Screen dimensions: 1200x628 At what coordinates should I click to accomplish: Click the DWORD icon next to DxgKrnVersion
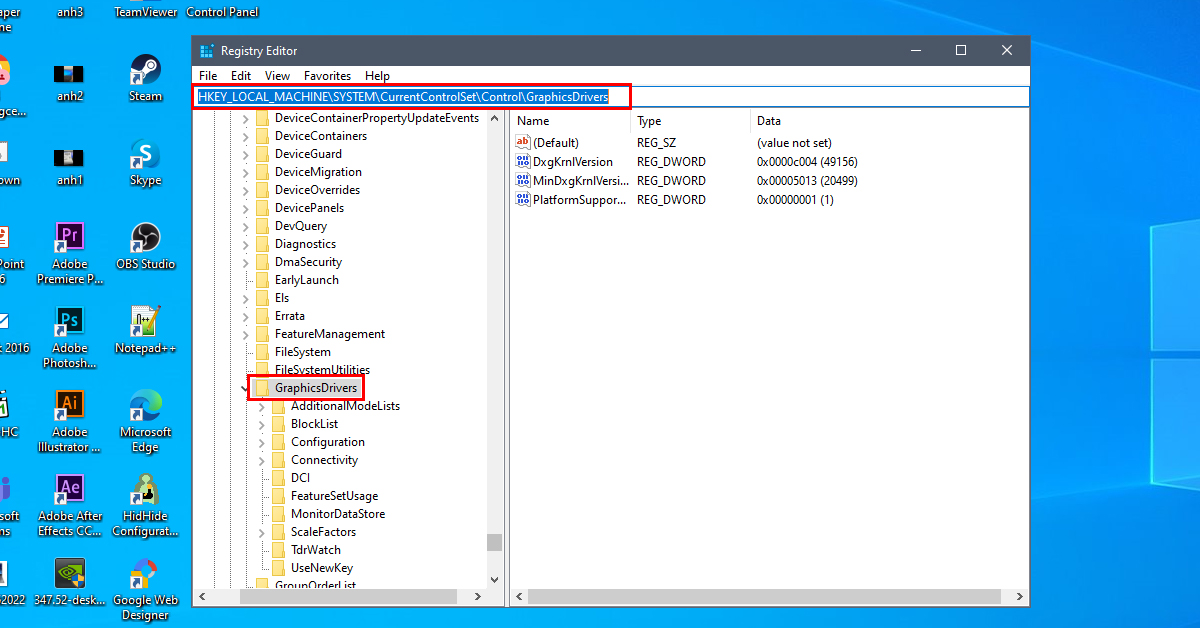521,161
